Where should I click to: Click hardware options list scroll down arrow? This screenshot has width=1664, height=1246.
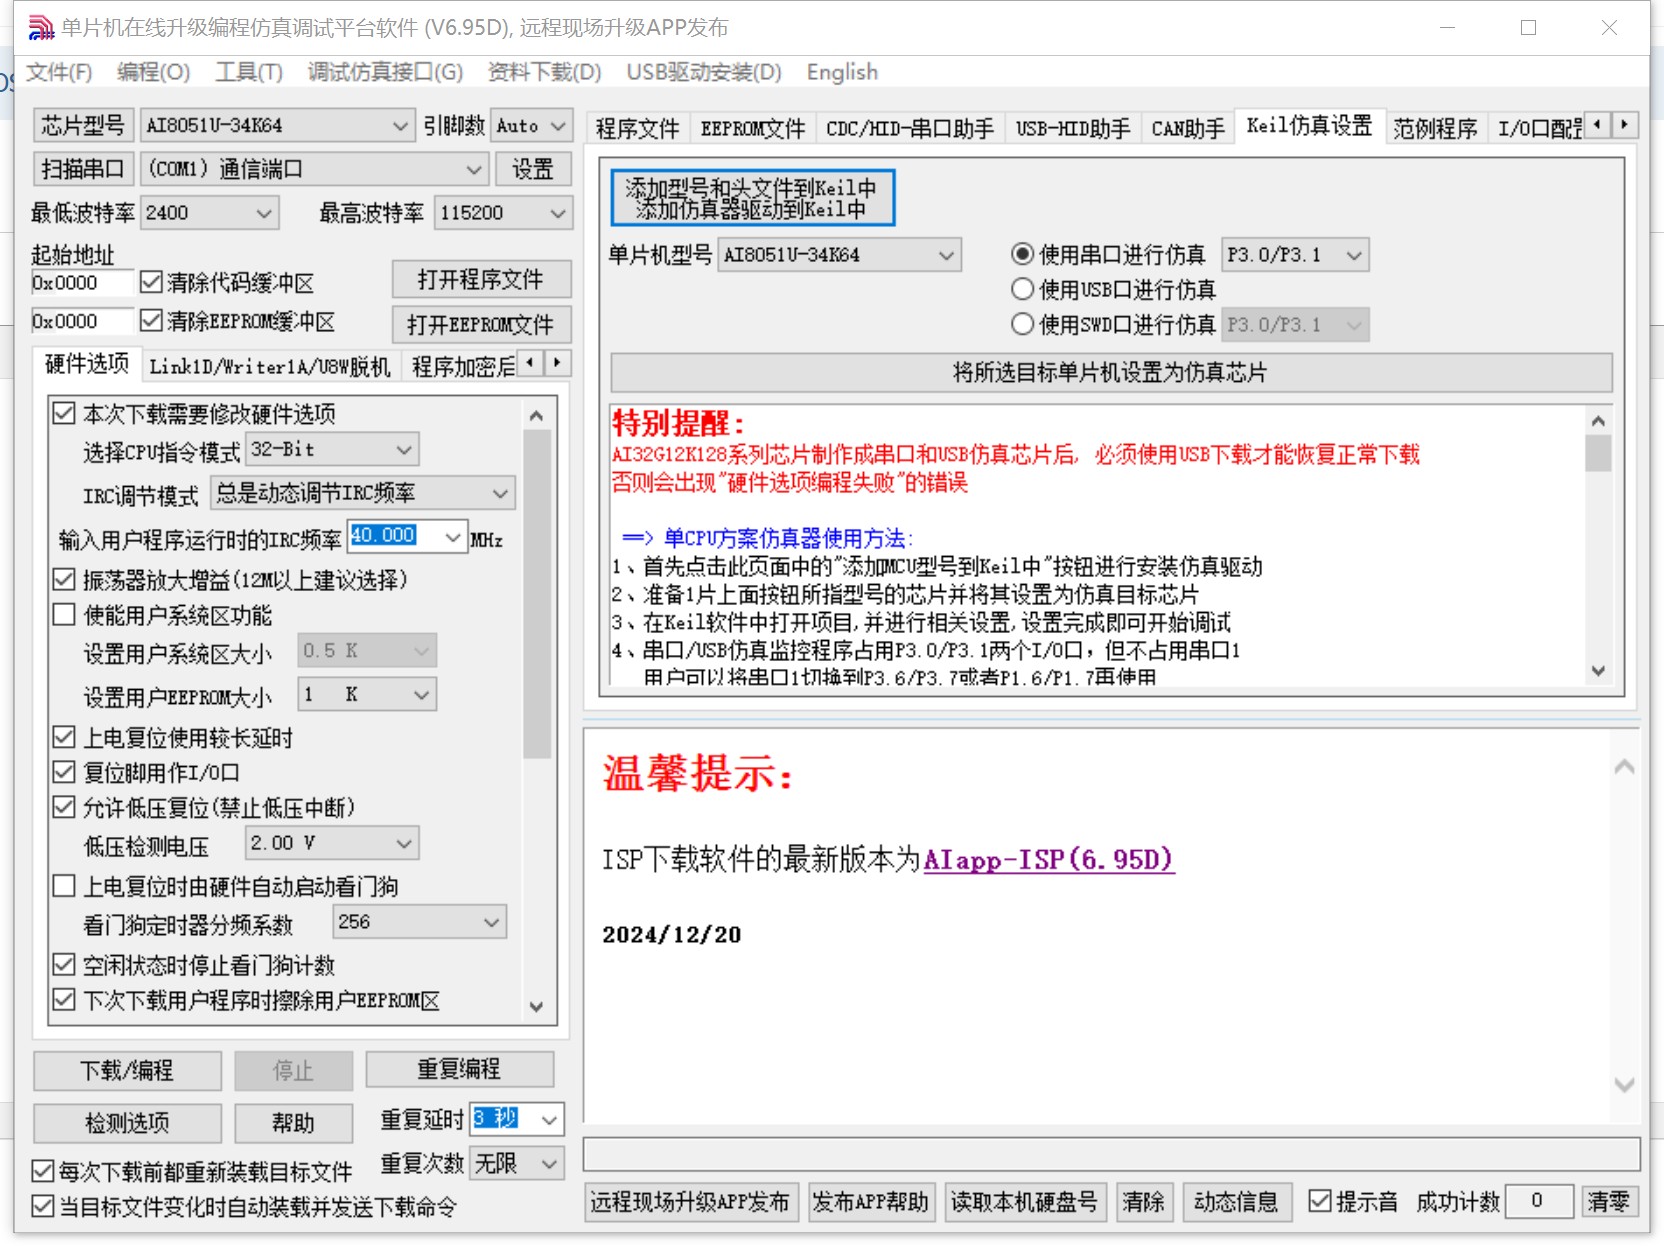[536, 1006]
